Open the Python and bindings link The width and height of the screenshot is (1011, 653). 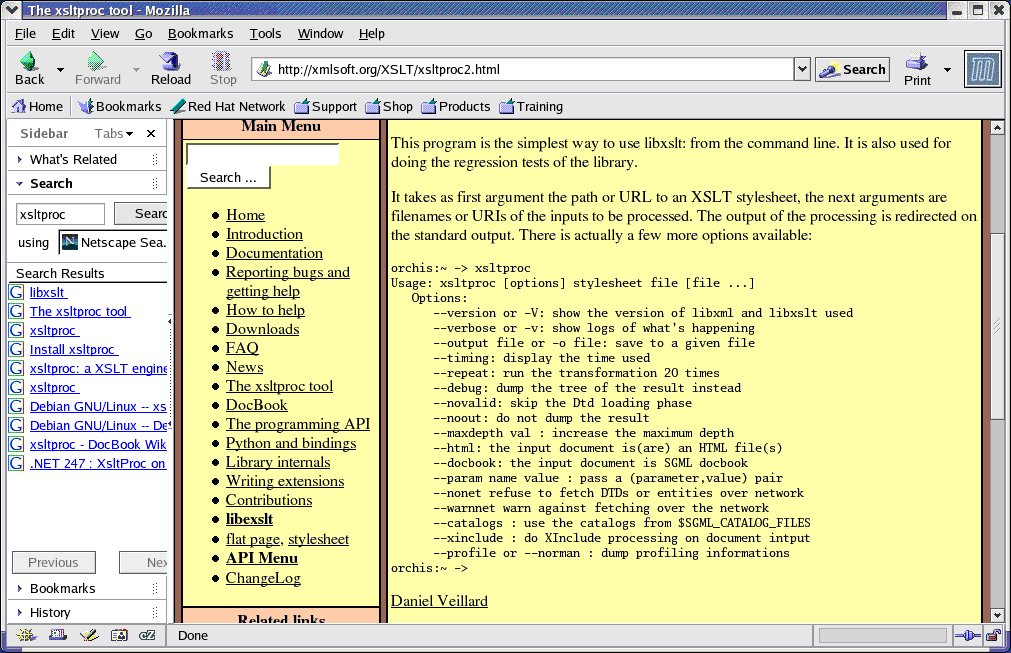(x=291, y=443)
